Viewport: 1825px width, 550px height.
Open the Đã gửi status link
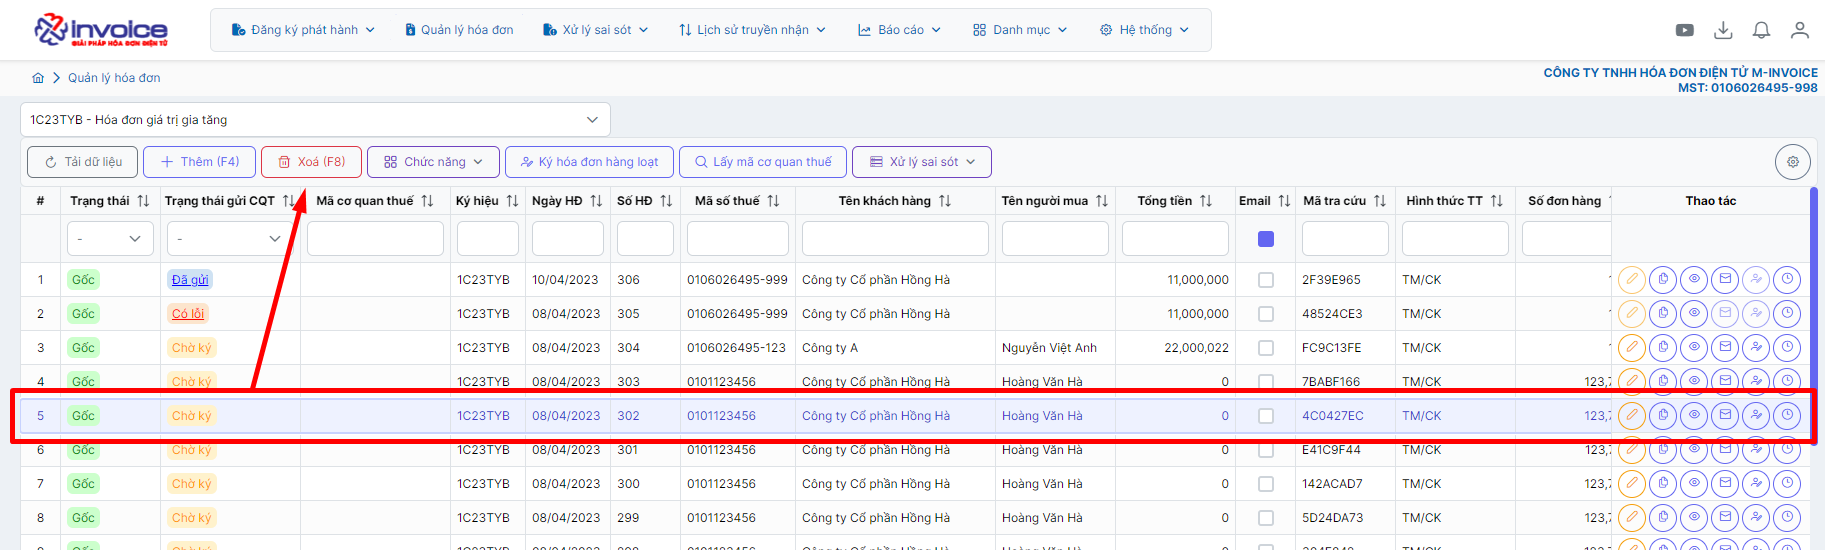tap(190, 280)
